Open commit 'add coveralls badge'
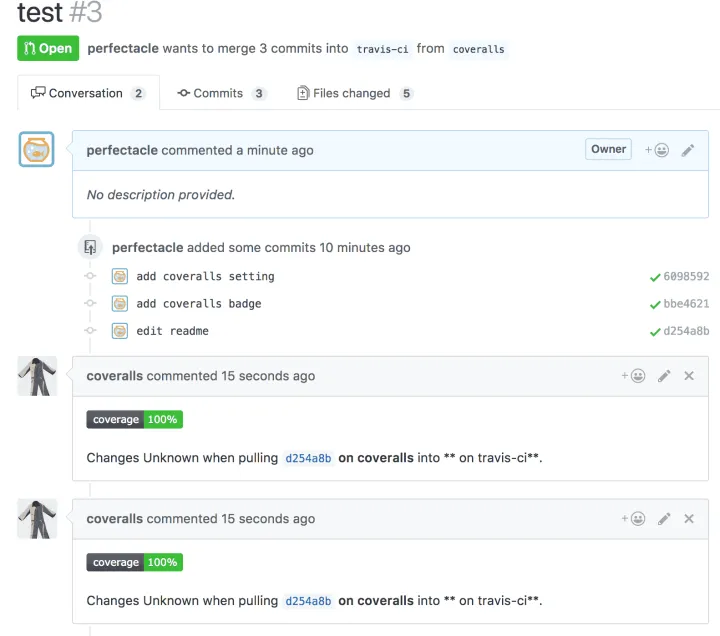This screenshot has height=636, width=720. point(199,304)
